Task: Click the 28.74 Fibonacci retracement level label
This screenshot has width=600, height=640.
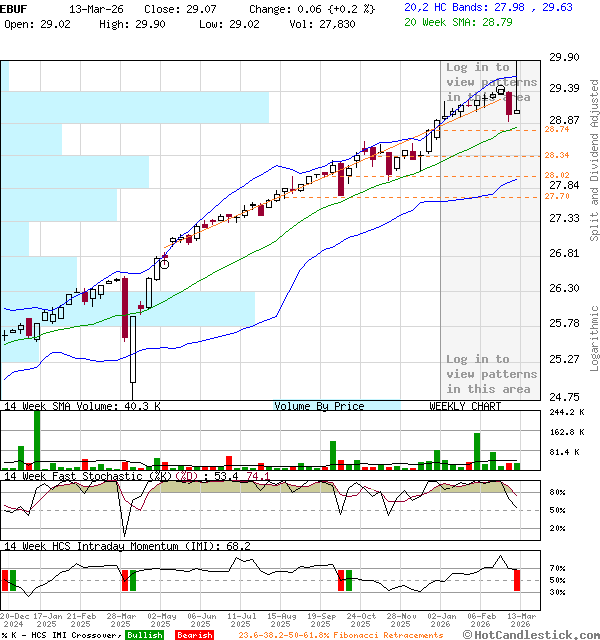Action: [556, 129]
